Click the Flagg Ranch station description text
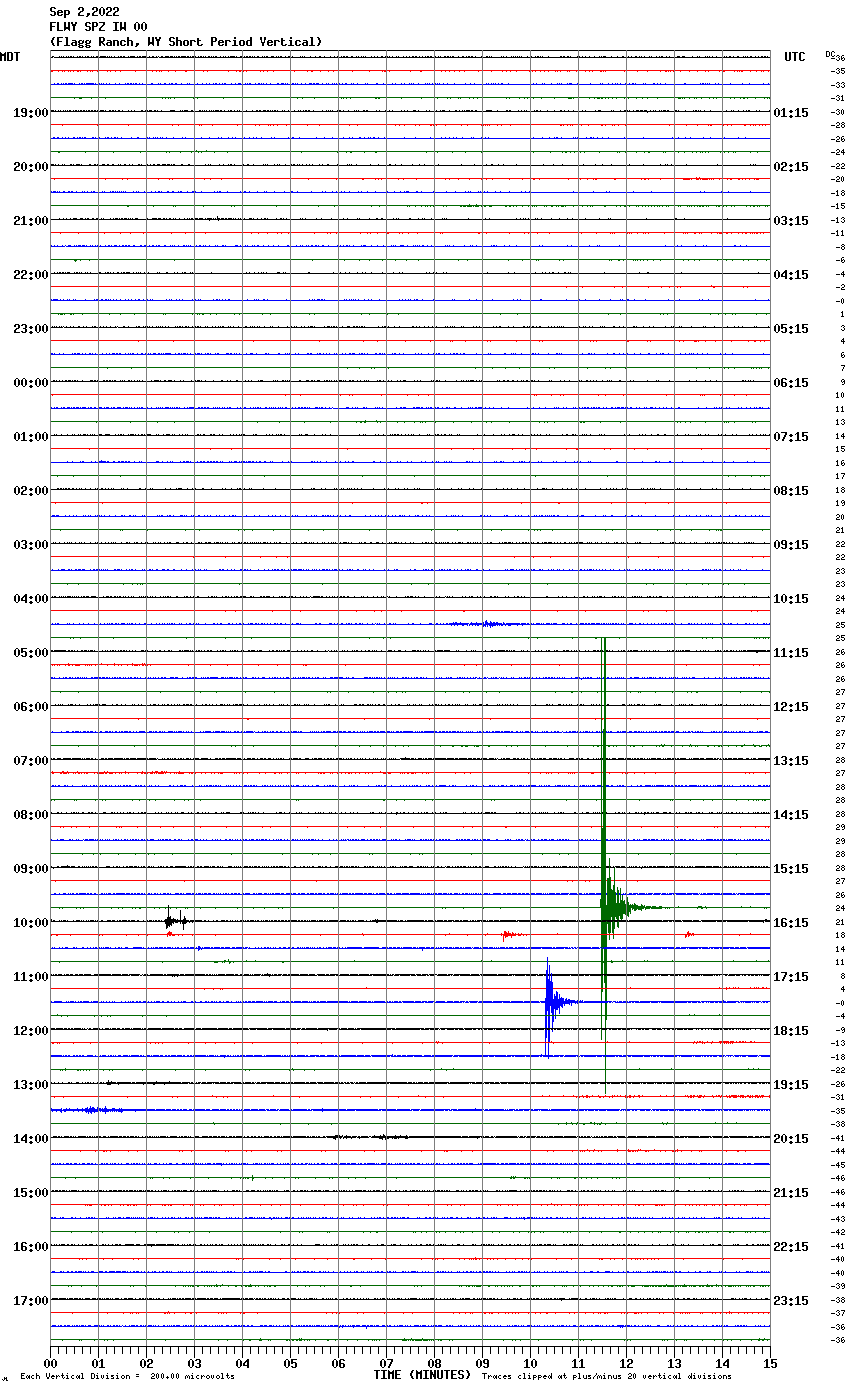 tap(186, 42)
